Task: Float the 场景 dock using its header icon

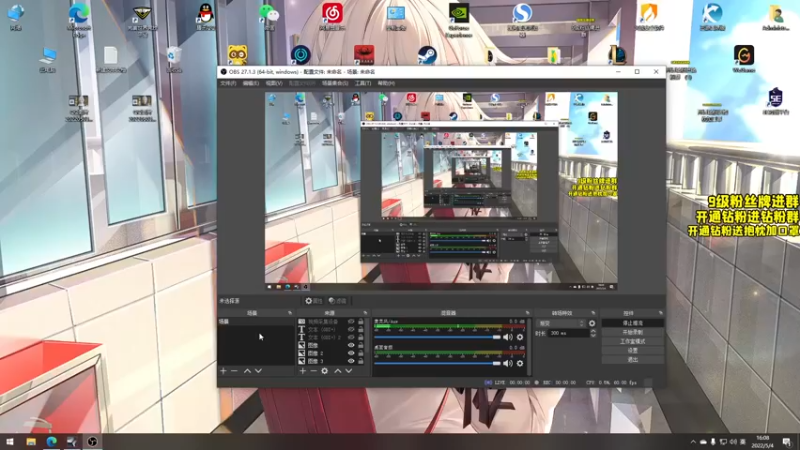Action: click(x=290, y=313)
